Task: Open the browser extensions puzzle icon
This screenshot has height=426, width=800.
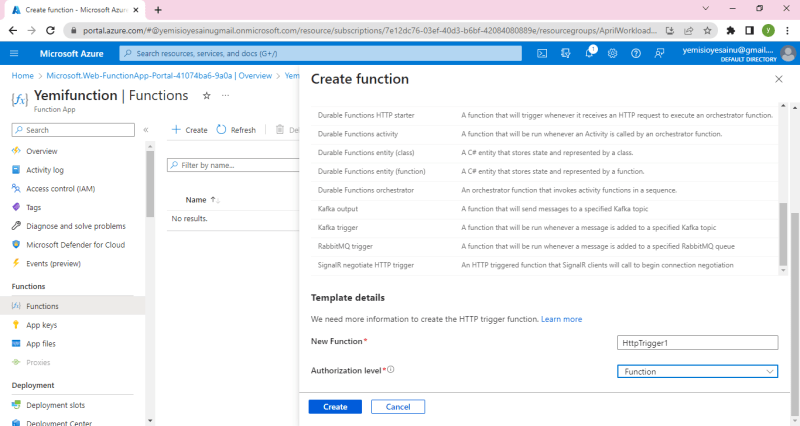Action: (731, 31)
